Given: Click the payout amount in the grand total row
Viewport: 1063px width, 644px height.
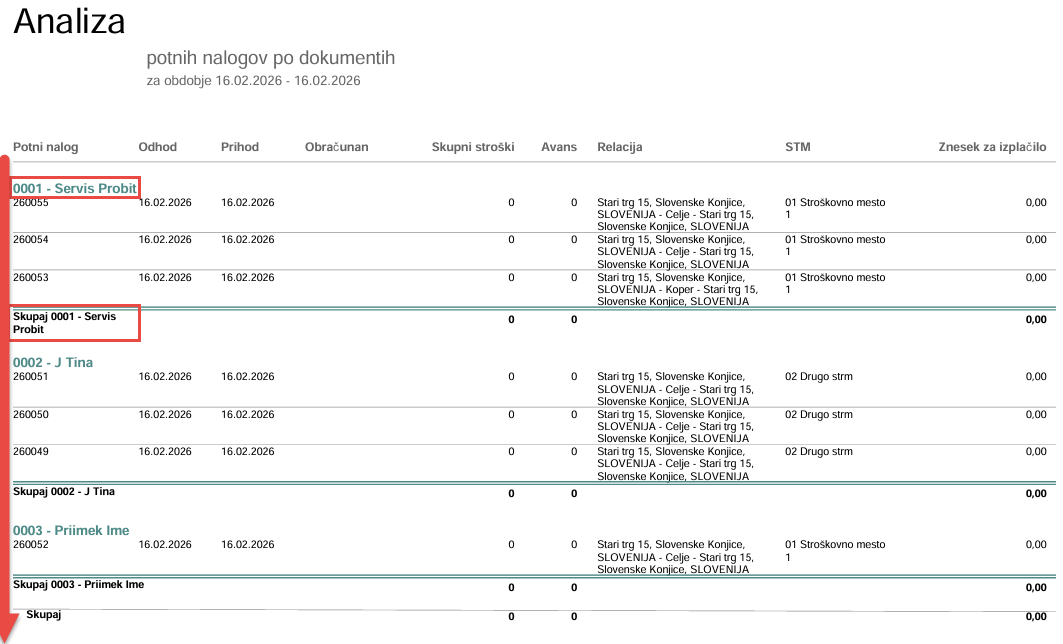Looking at the screenshot, I should coord(1036,617).
